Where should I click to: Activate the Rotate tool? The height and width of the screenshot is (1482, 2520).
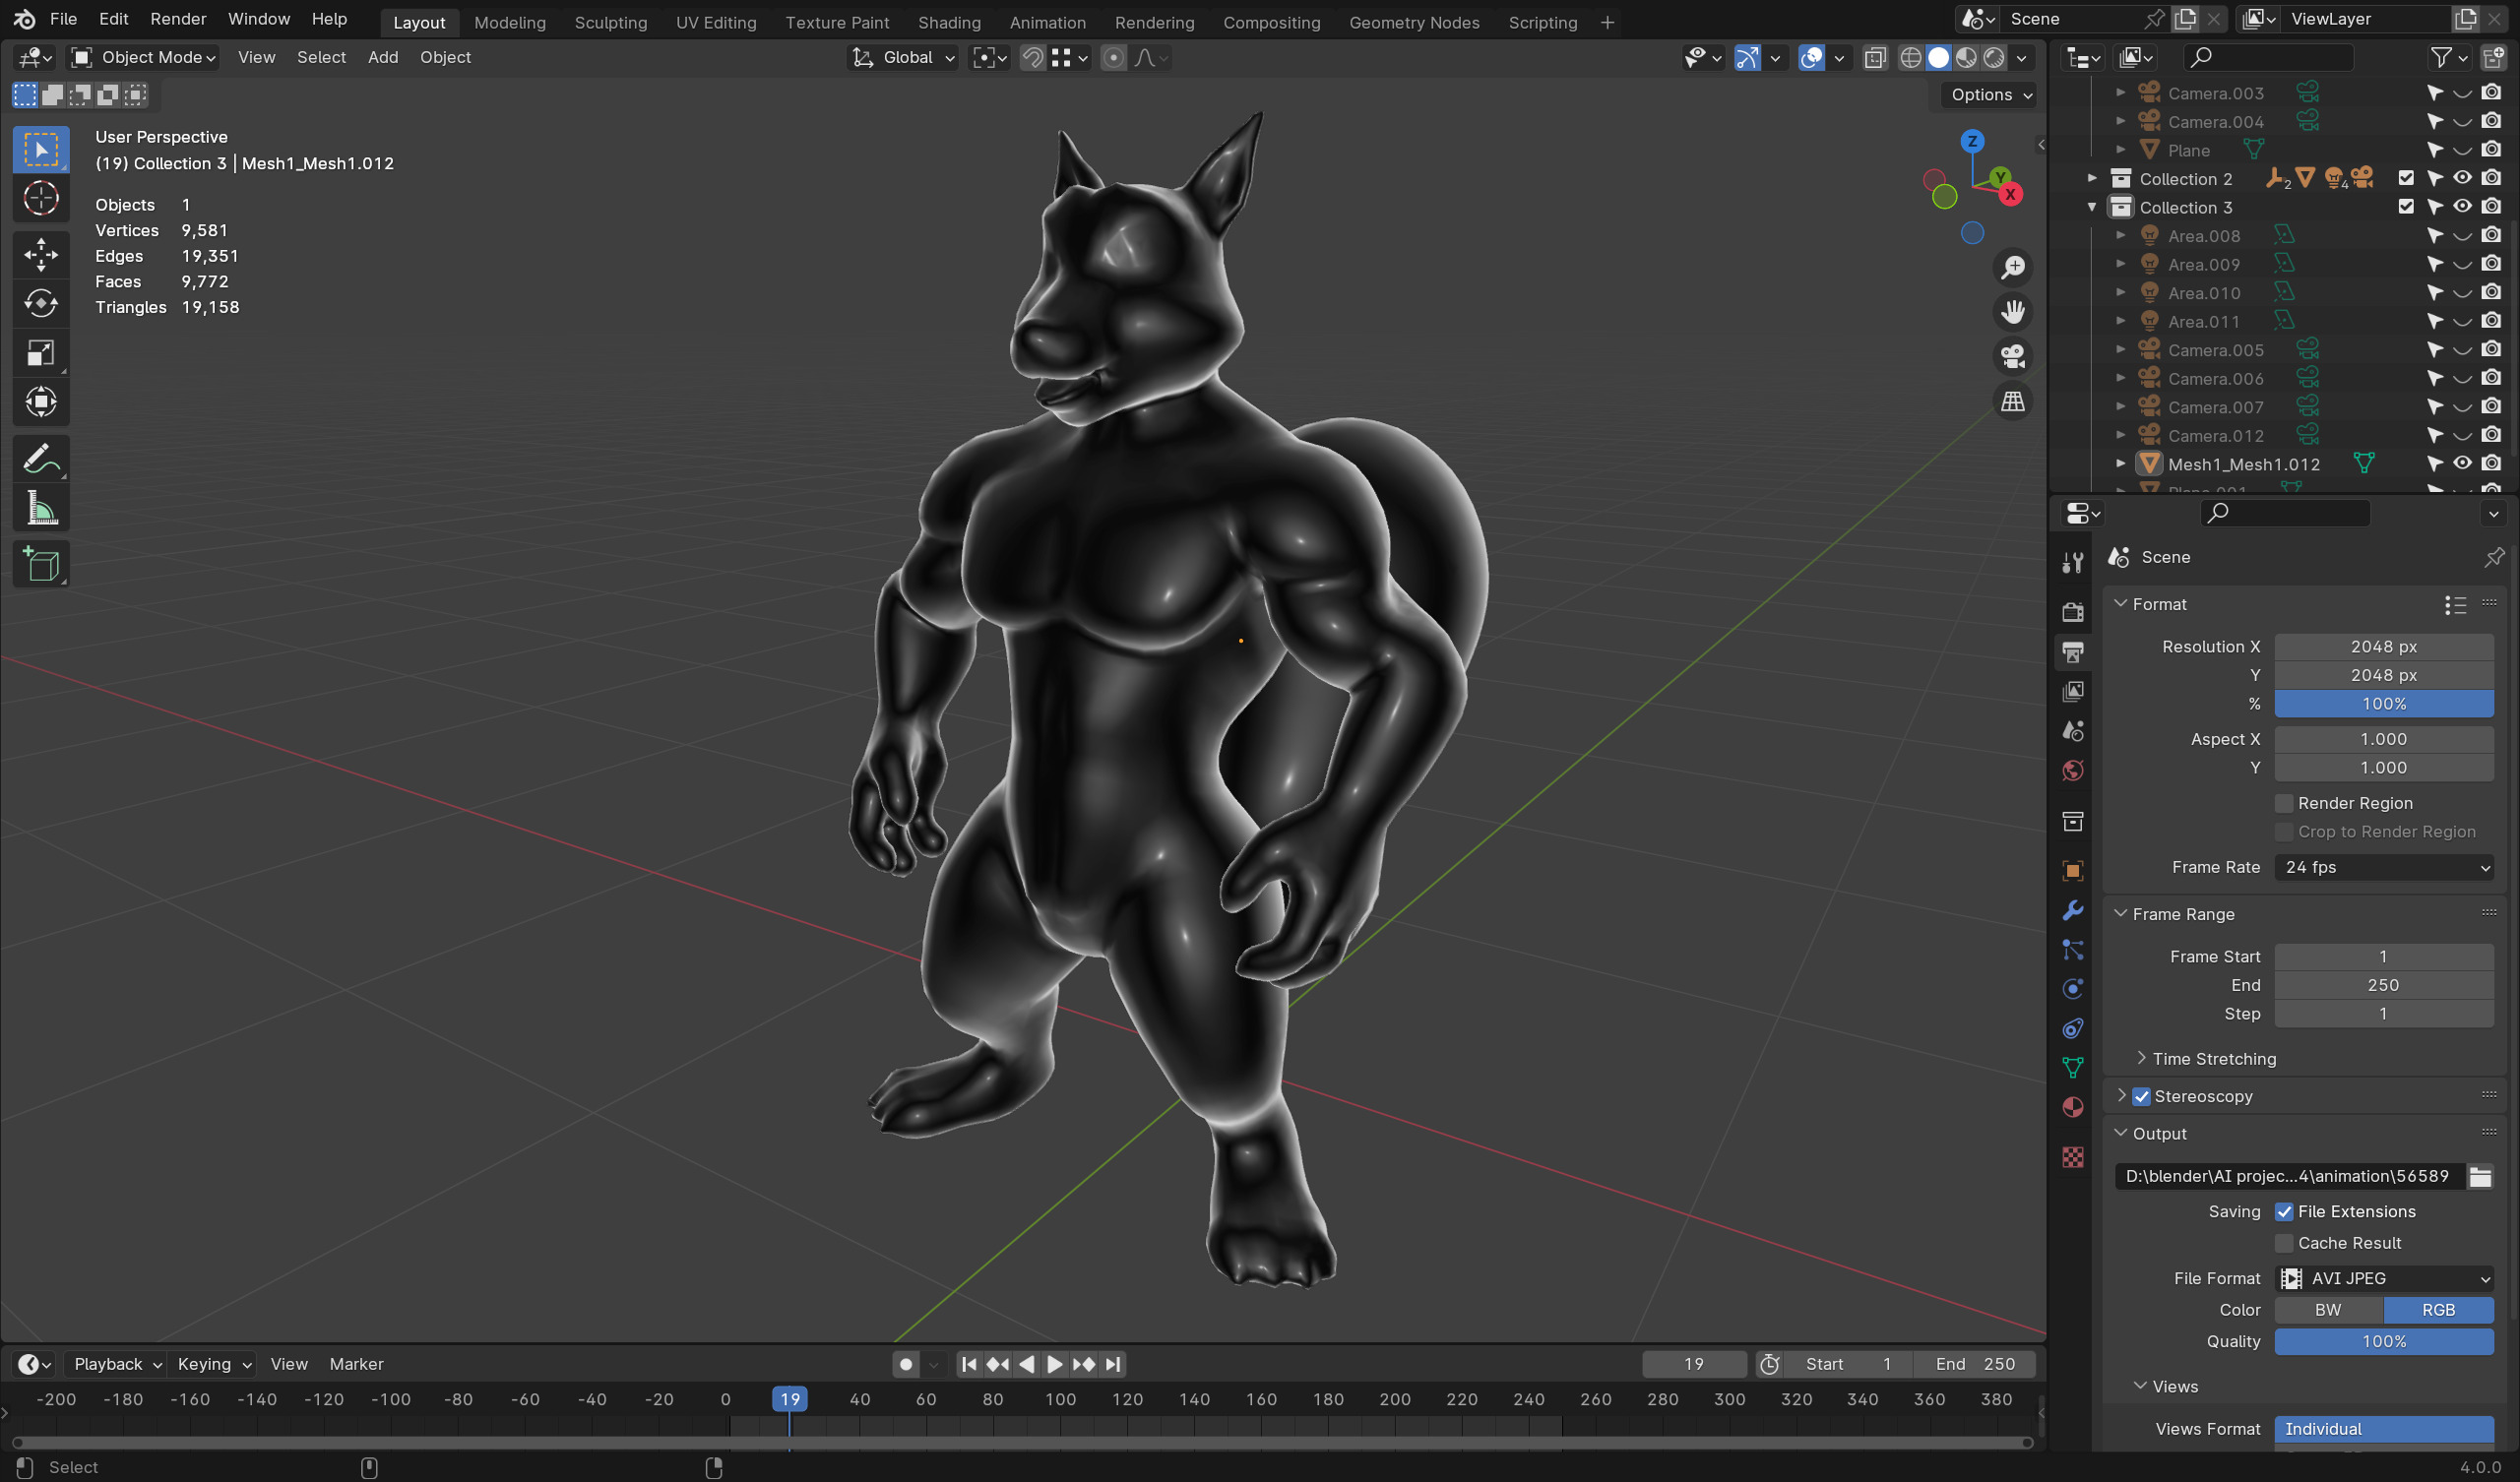pos(41,303)
